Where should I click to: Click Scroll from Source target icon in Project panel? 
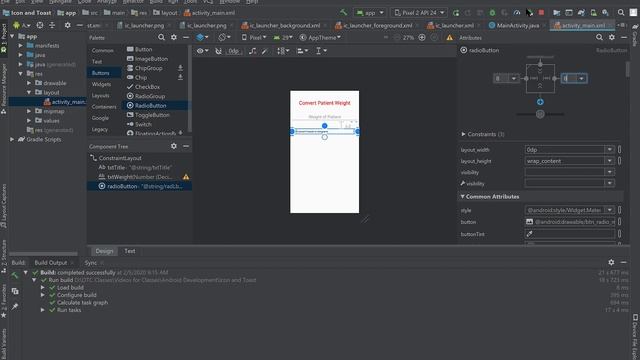(x=40, y=25)
